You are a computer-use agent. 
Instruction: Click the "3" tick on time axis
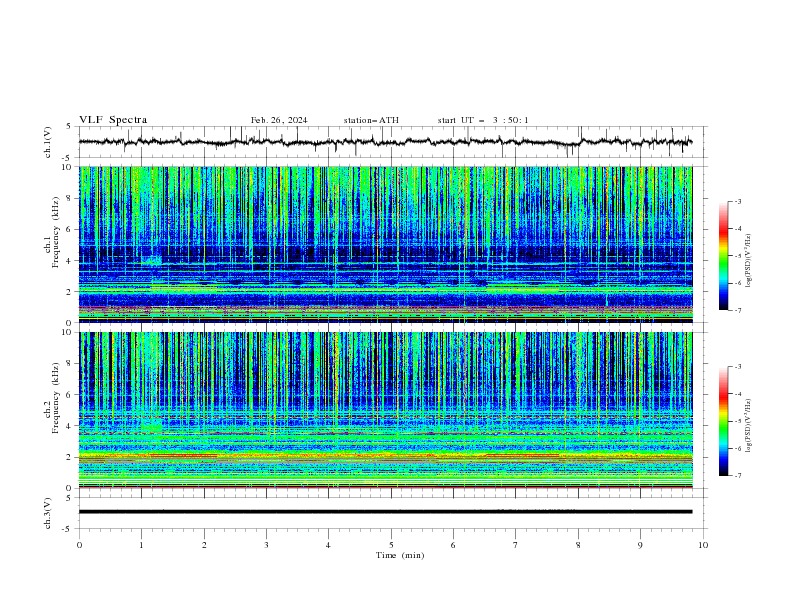(266, 545)
